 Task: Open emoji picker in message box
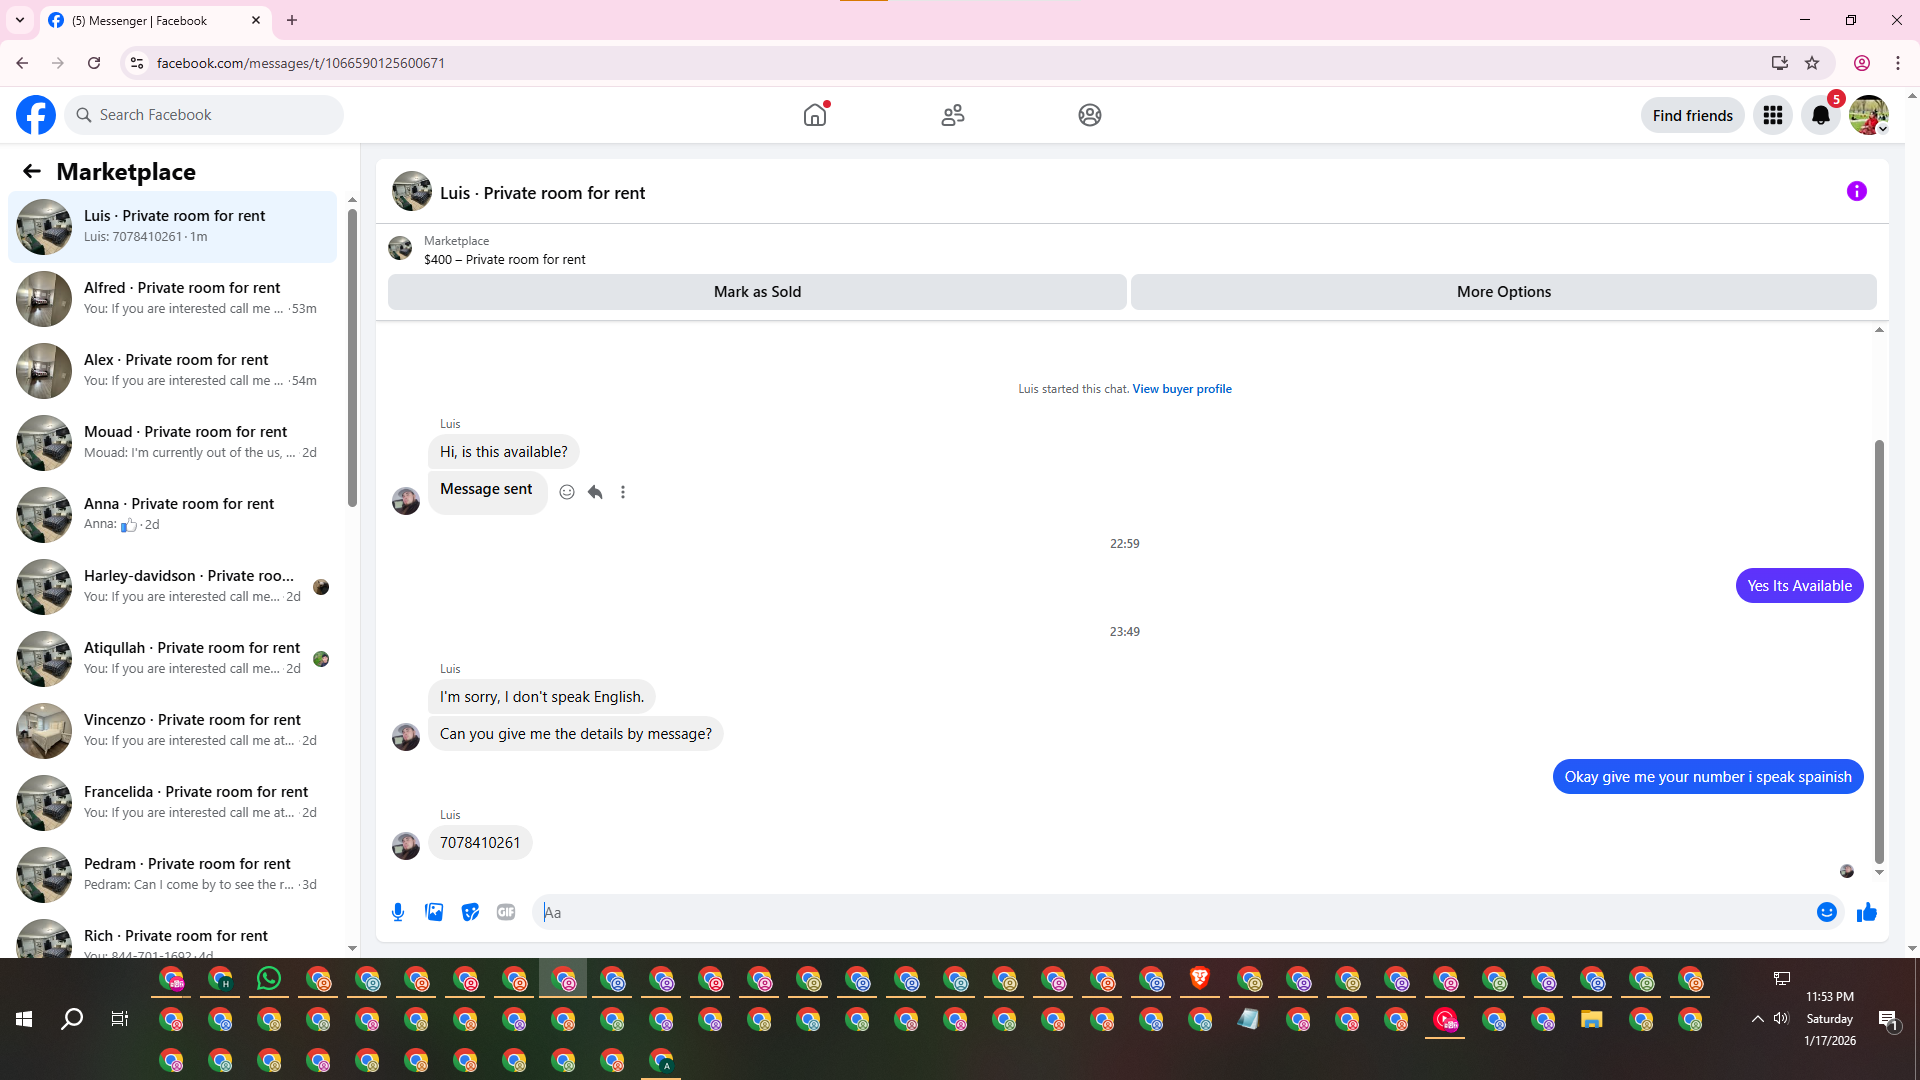(x=1826, y=912)
